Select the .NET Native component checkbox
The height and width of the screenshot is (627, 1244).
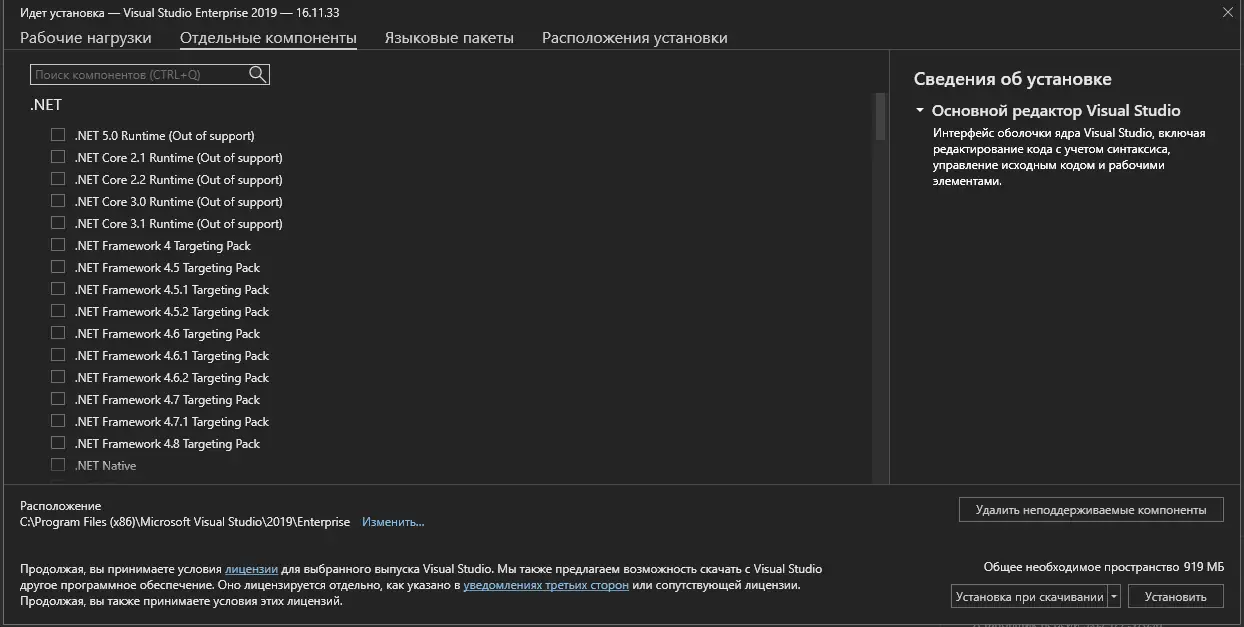click(x=57, y=464)
